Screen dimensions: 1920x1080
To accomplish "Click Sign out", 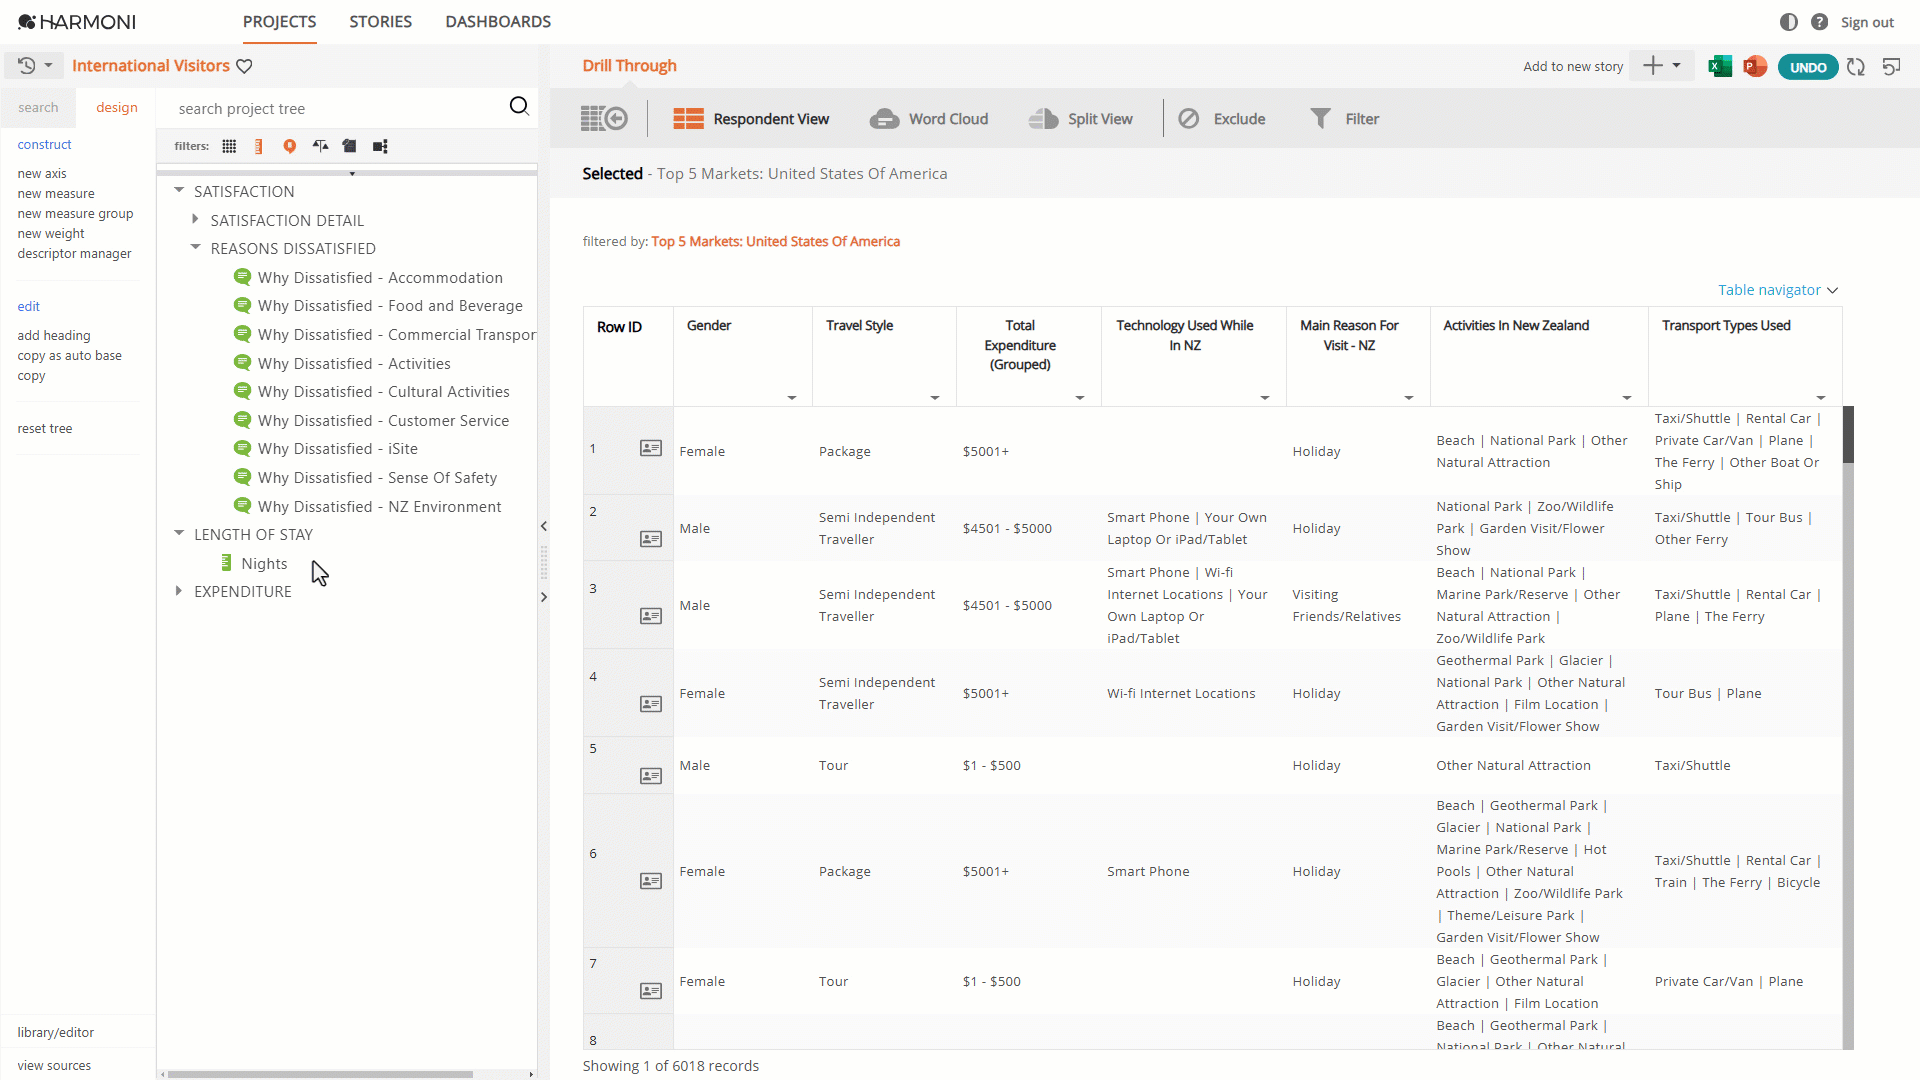I will coord(1867,22).
